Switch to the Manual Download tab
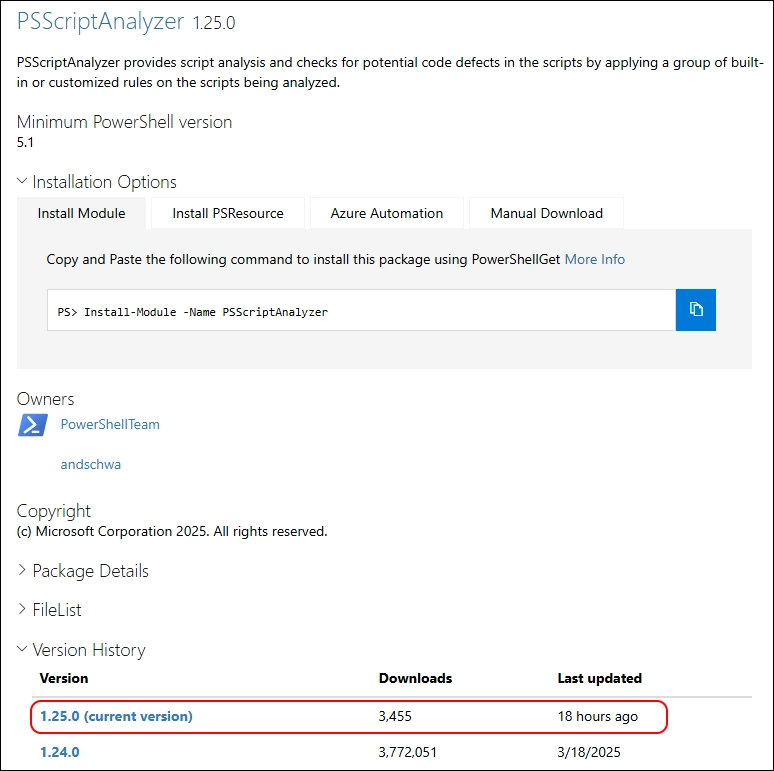Screen dimensions: 774x771 pos(546,213)
